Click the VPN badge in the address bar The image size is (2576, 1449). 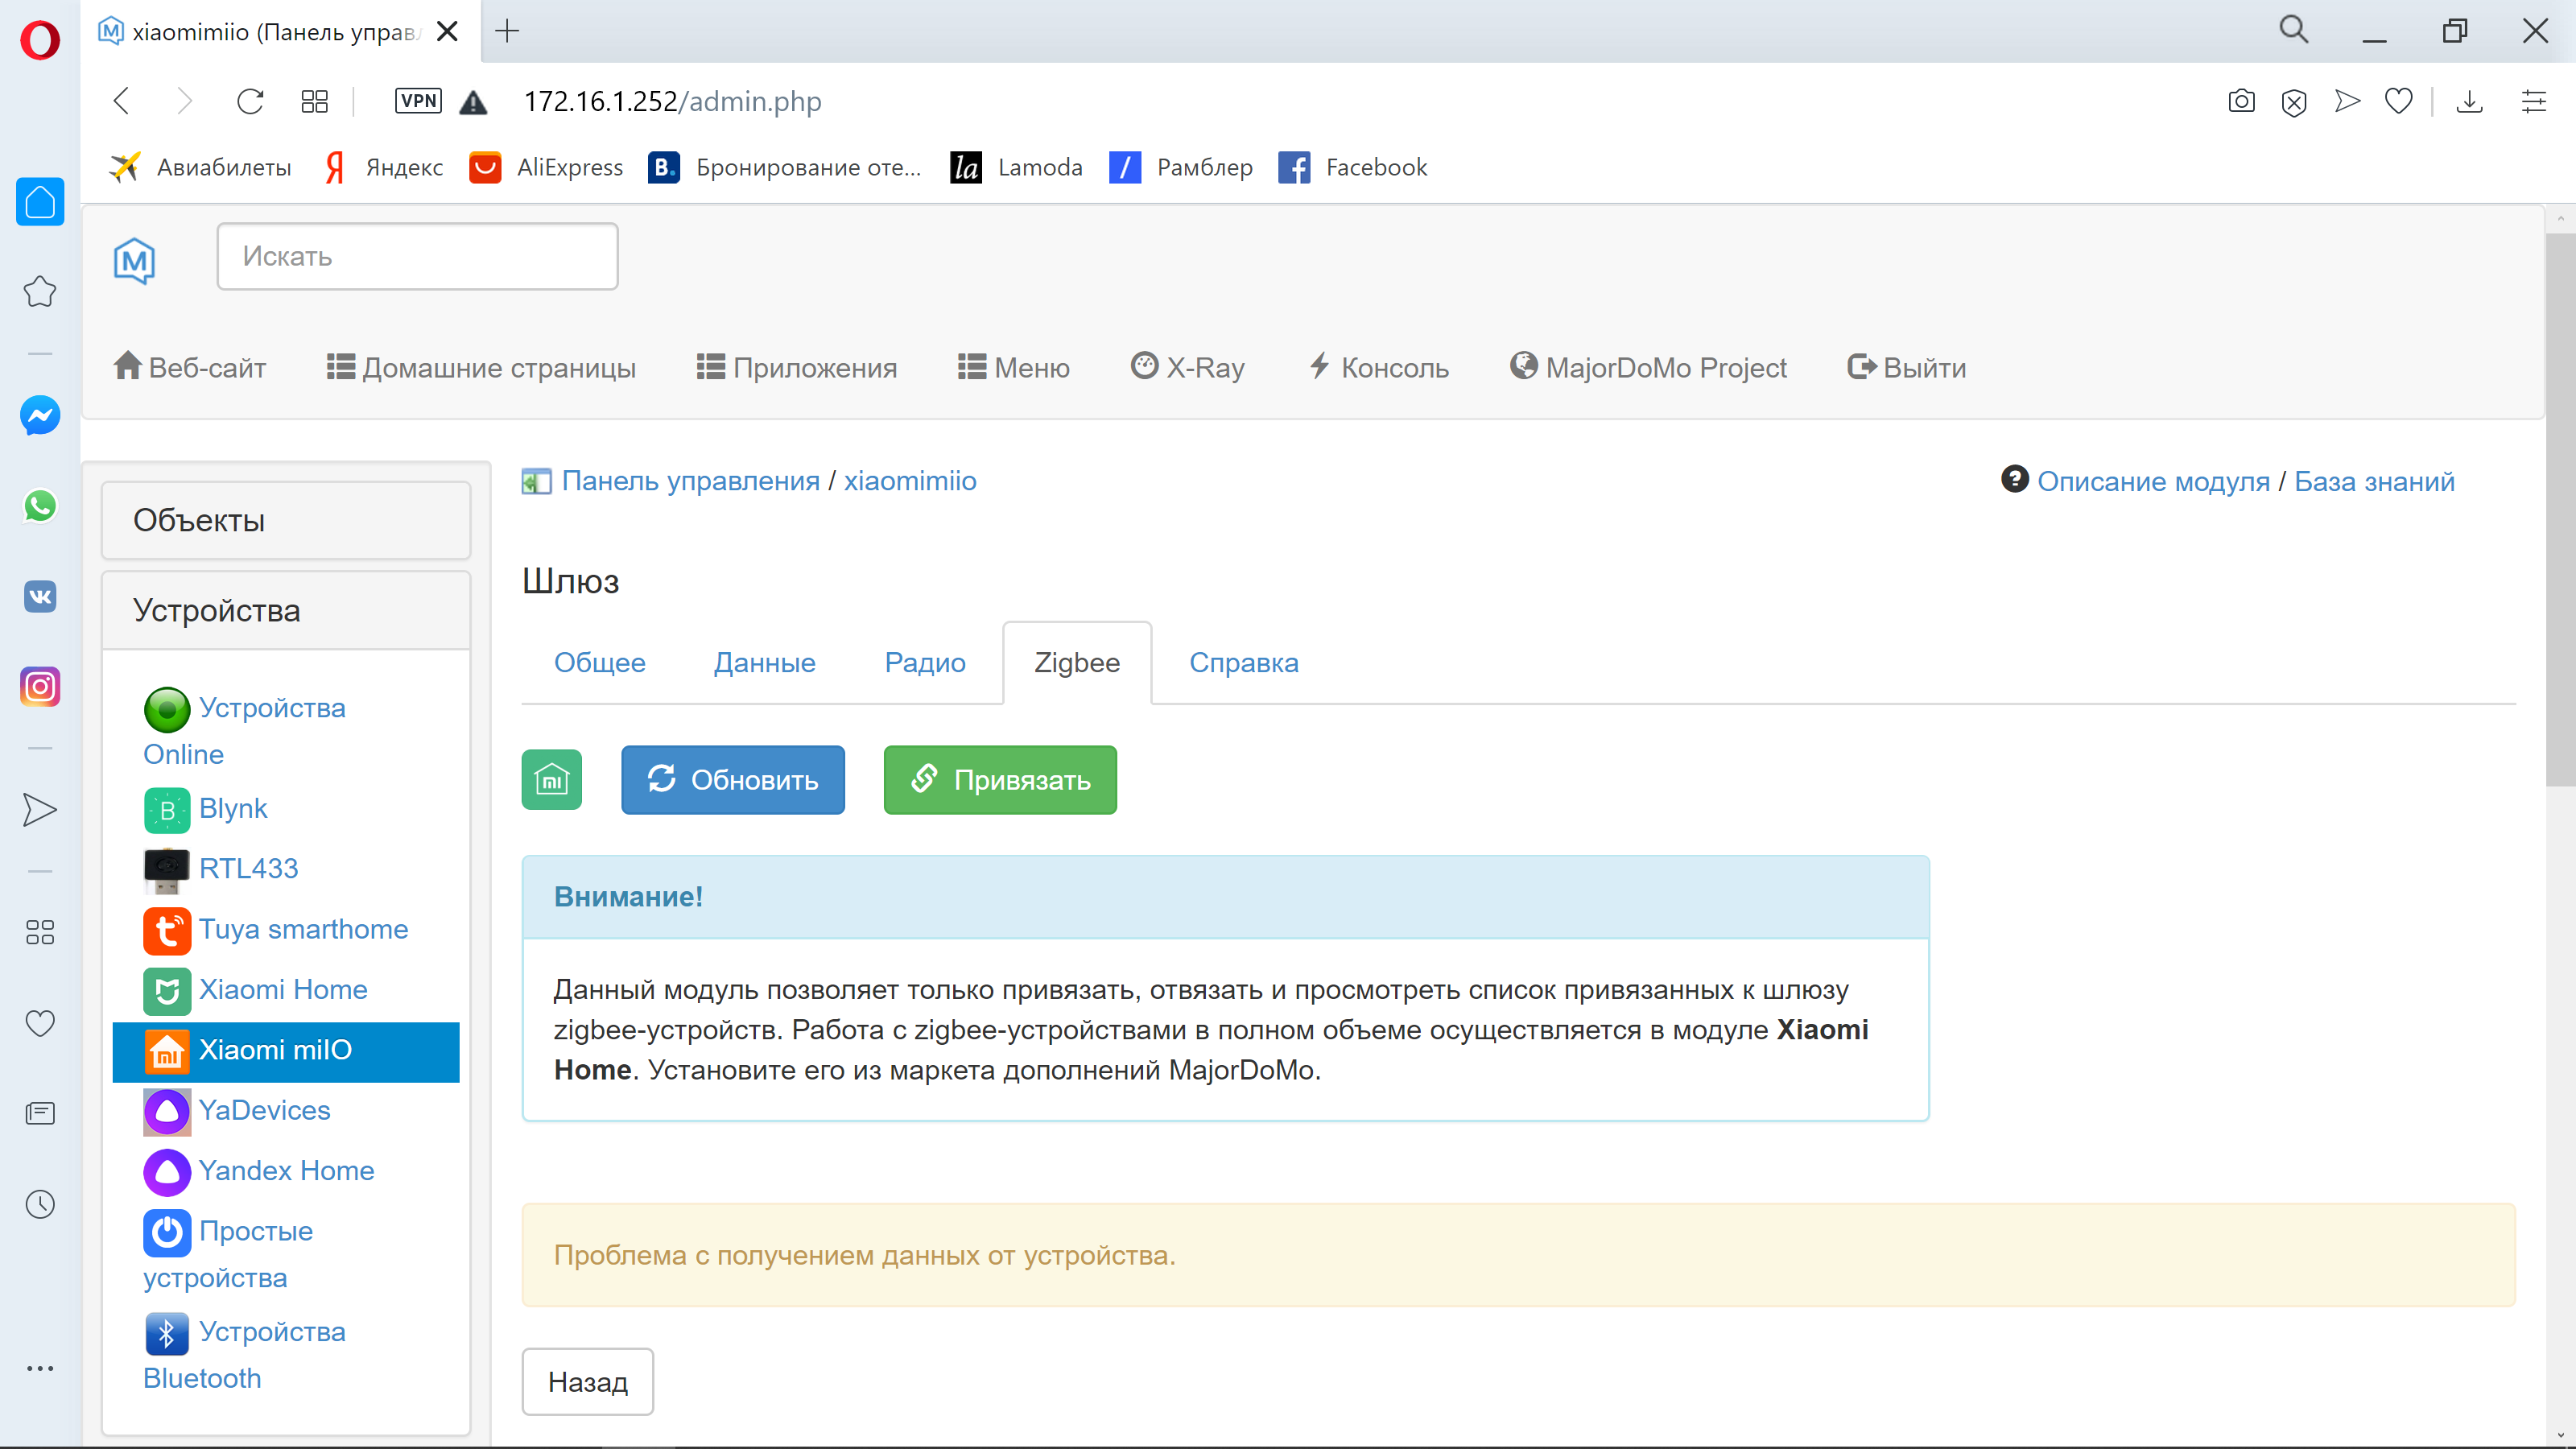(x=418, y=101)
